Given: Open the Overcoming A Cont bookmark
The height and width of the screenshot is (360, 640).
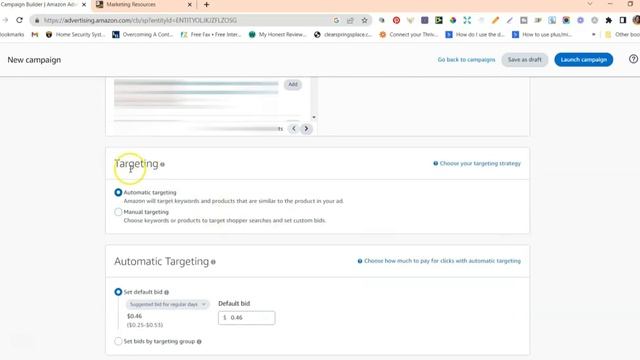Looking at the screenshot, I should (x=143, y=35).
